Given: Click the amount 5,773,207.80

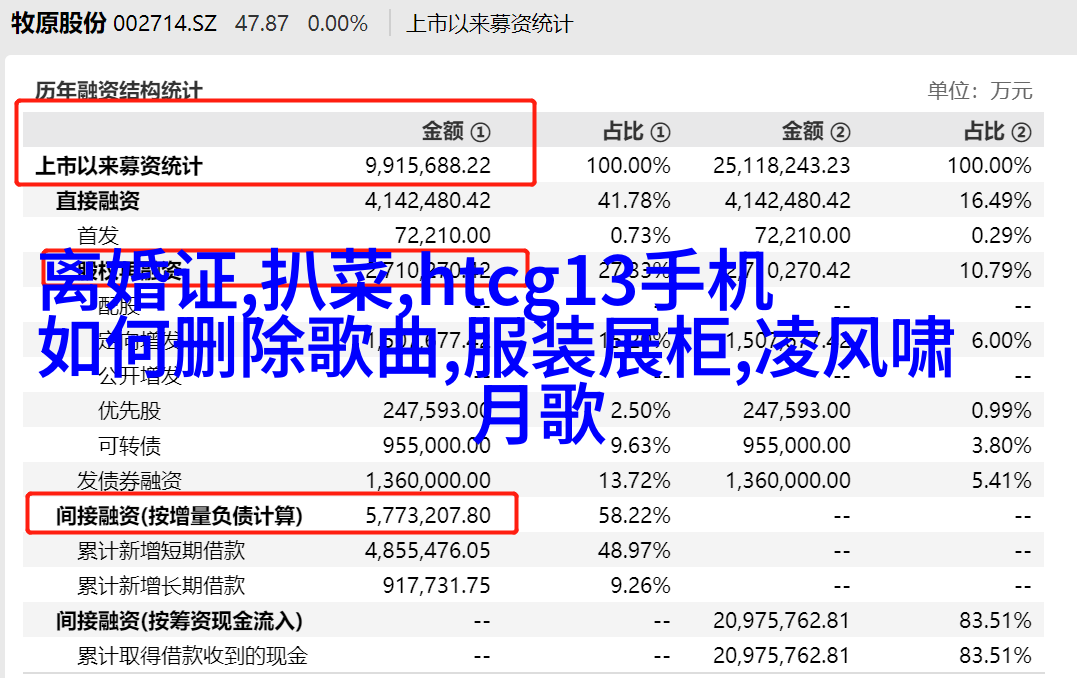Looking at the screenshot, I should (x=428, y=516).
